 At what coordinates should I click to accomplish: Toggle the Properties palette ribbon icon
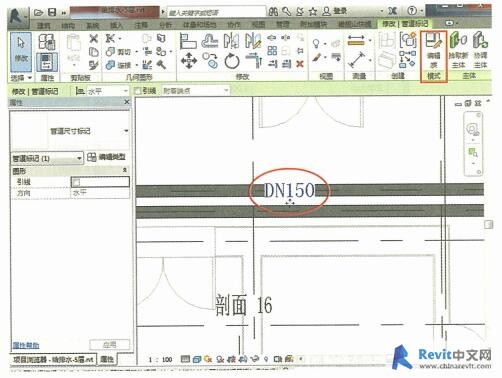click(x=46, y=62)
